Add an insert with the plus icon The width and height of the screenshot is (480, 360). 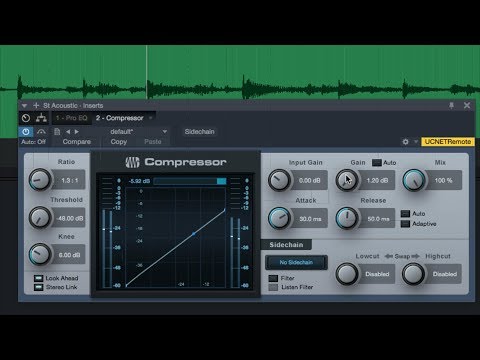[x=36, y=105]
